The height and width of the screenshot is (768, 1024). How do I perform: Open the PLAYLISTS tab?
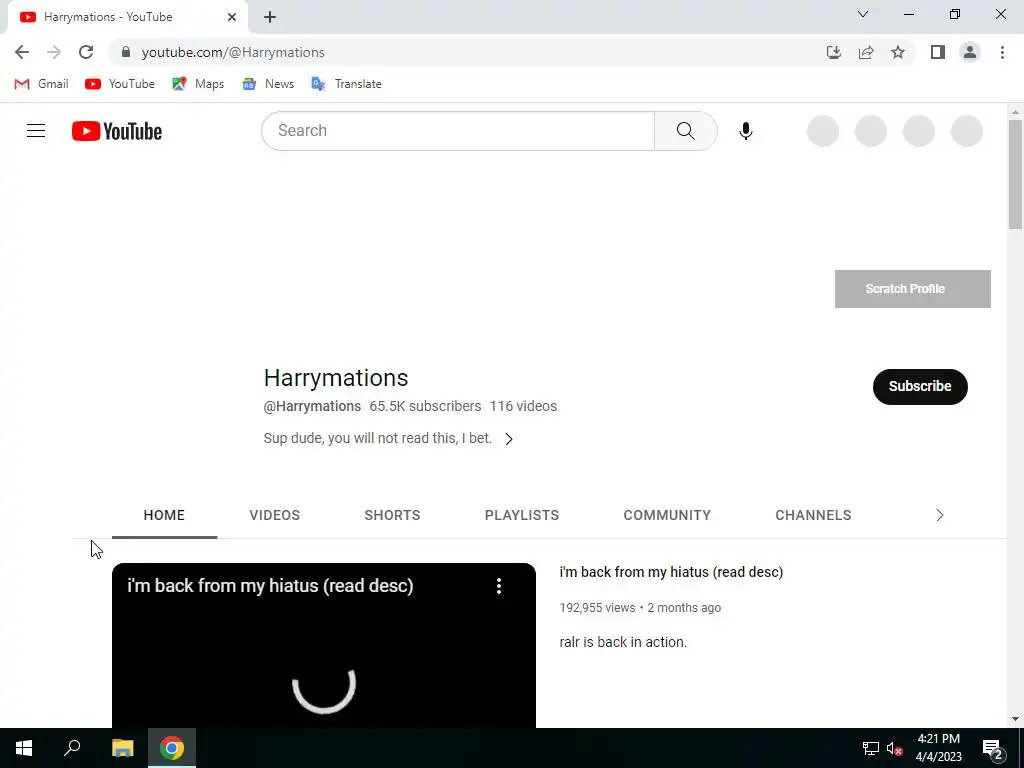[x=522, y=515]
